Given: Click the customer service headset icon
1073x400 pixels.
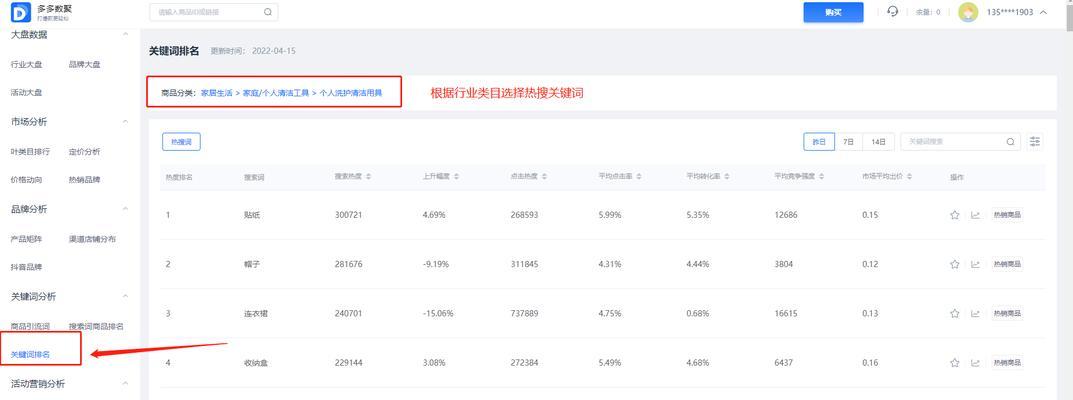Looking at the screenshot, I should coord(892,12).
